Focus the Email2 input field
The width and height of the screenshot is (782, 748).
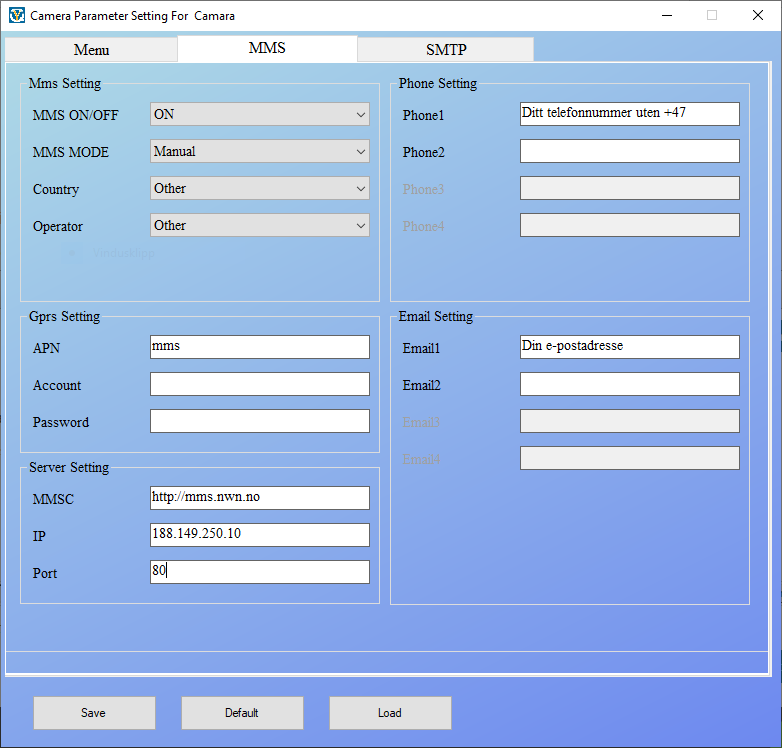629,384
